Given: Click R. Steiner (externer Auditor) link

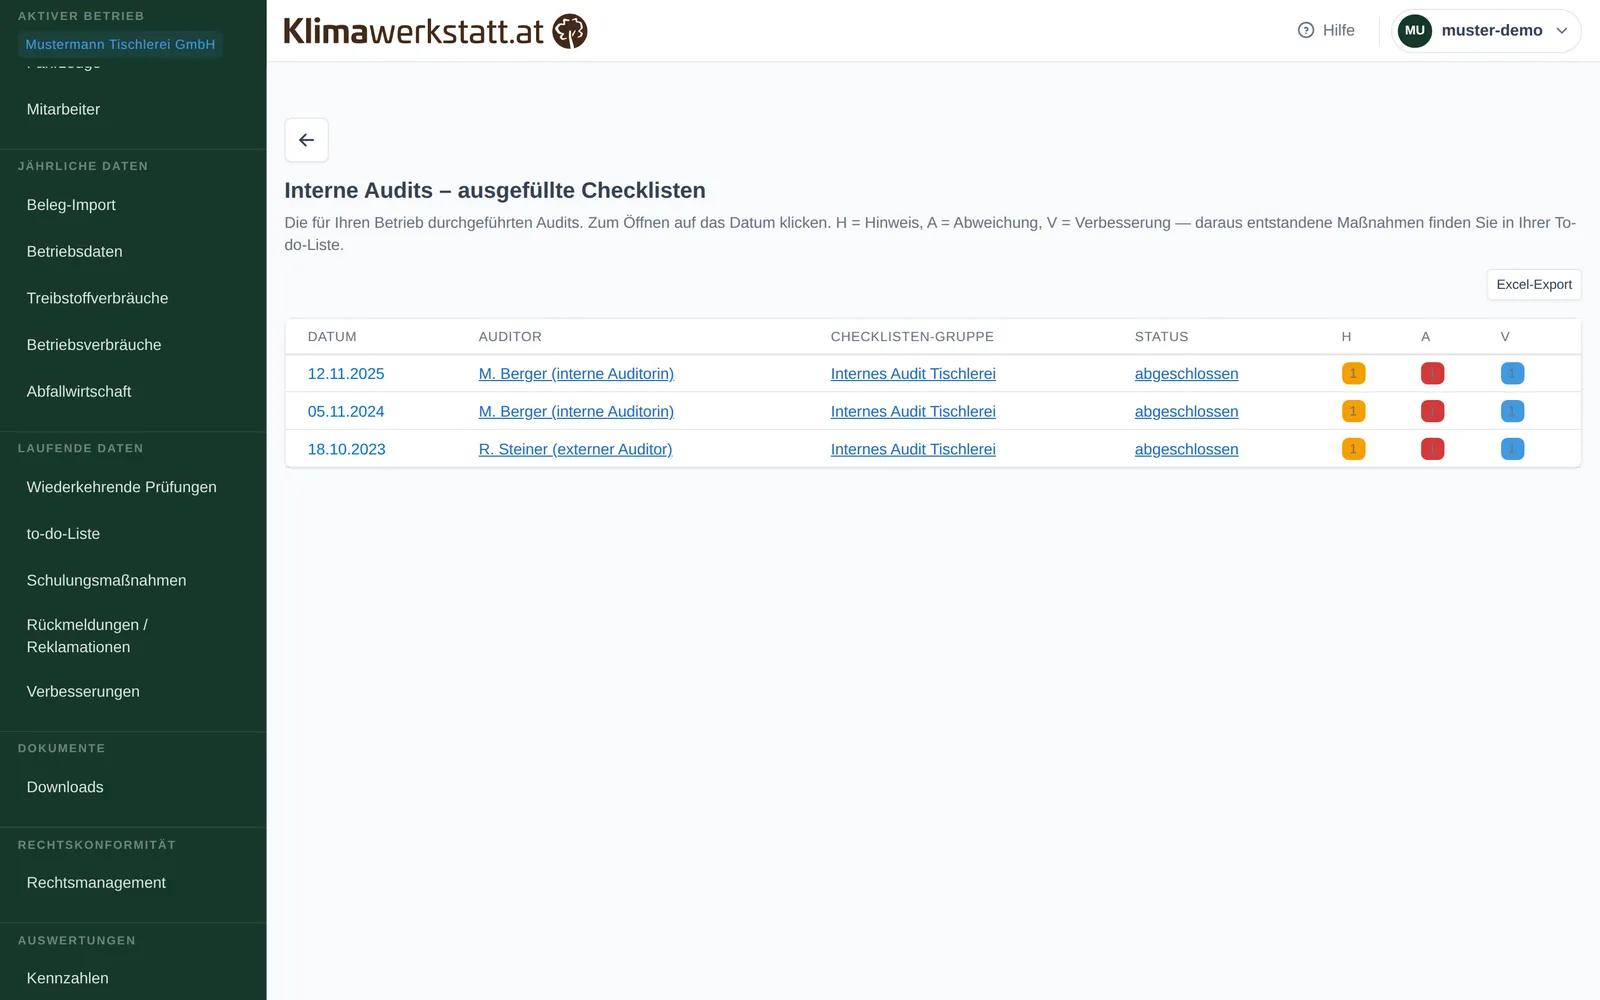Looking at the screenshot, I should coord(575,449).
